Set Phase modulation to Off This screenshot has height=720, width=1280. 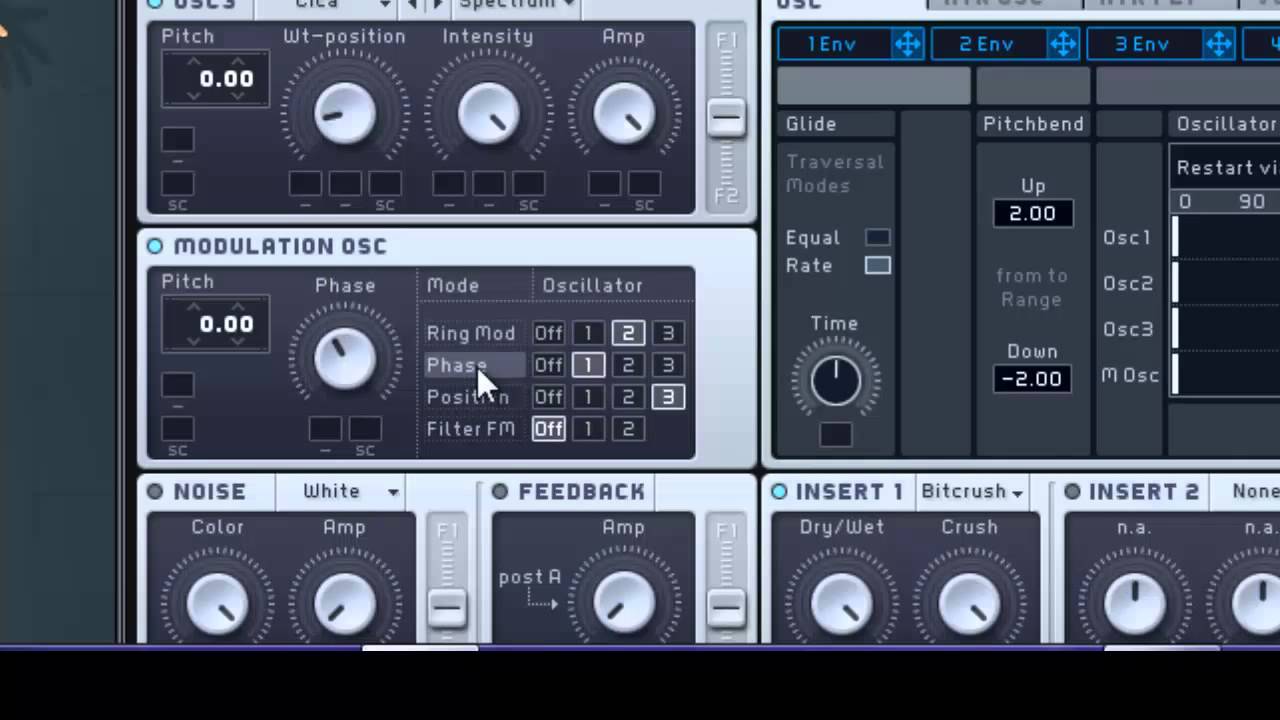click(548, 365)
